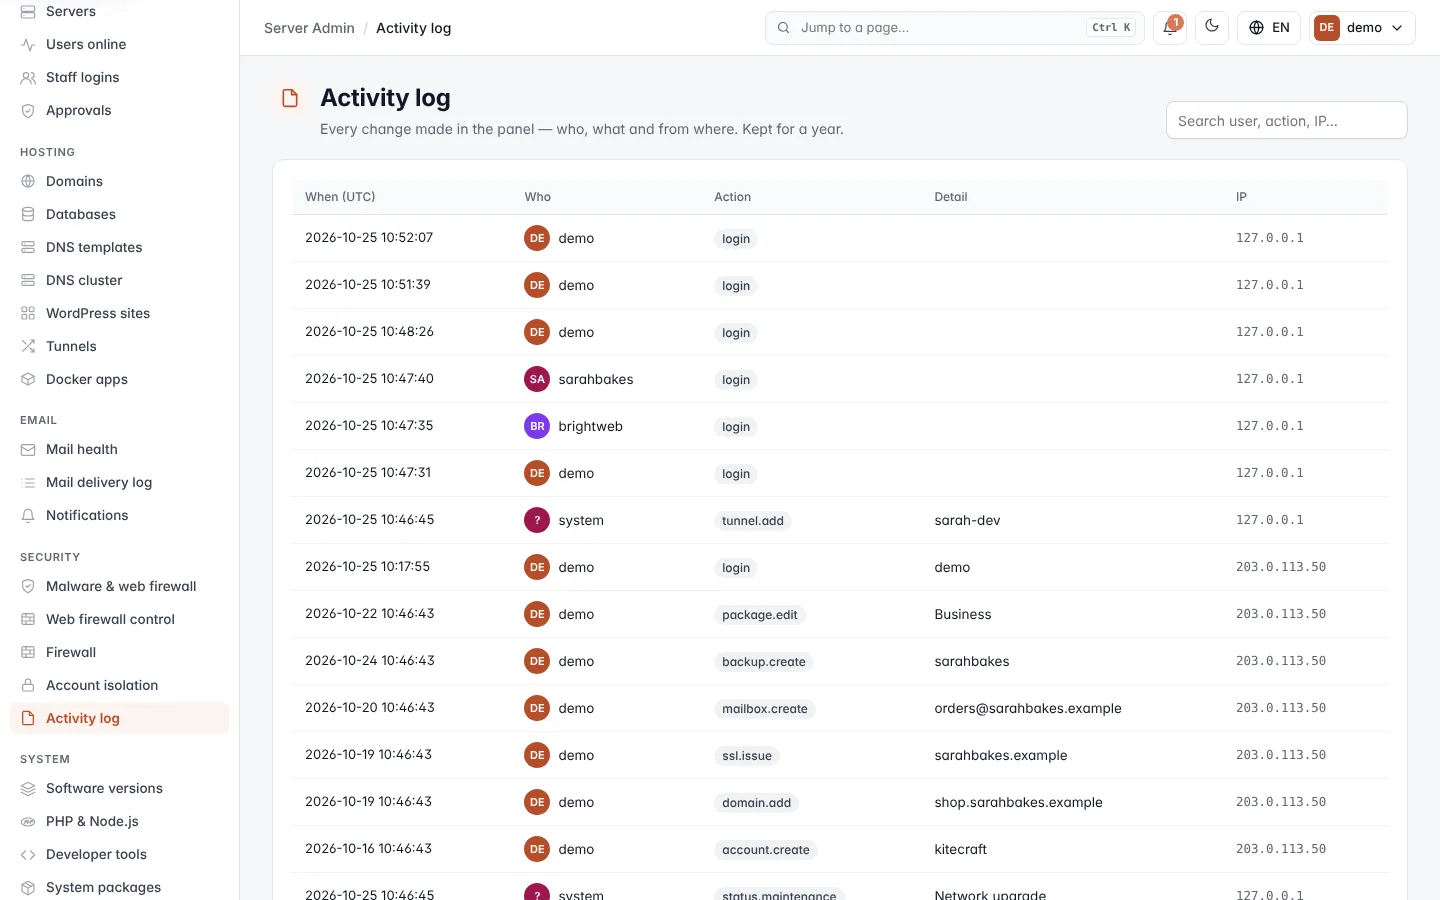The width and height of the screenshot is (1440, 900).
Task: Select Activity log in sidebar
Action: 119,719
